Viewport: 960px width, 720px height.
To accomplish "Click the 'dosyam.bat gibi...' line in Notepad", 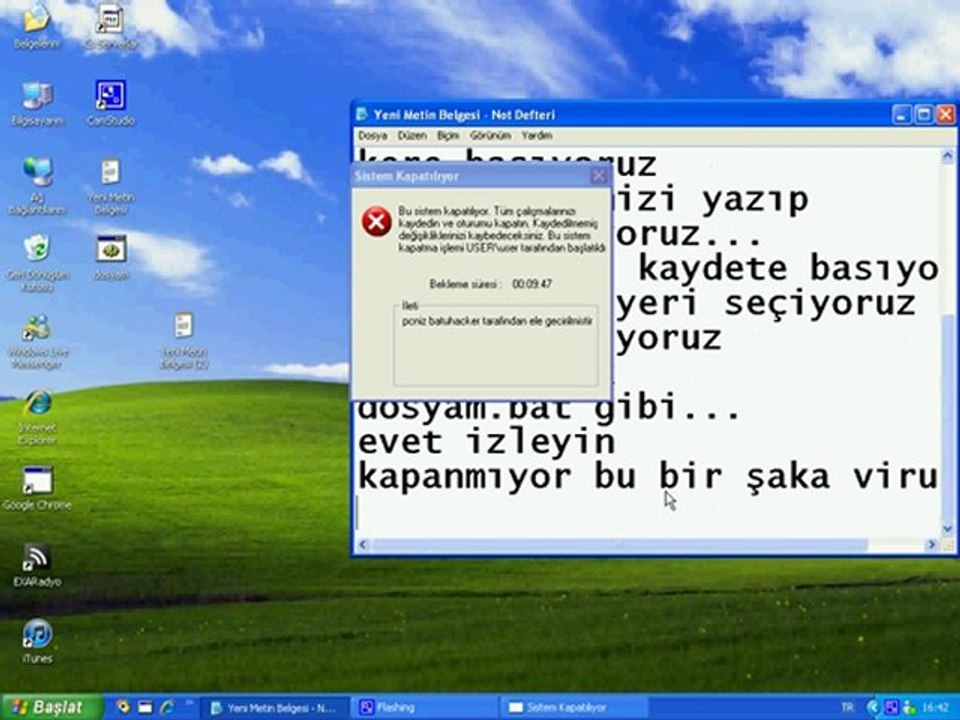I will point(548,409).
